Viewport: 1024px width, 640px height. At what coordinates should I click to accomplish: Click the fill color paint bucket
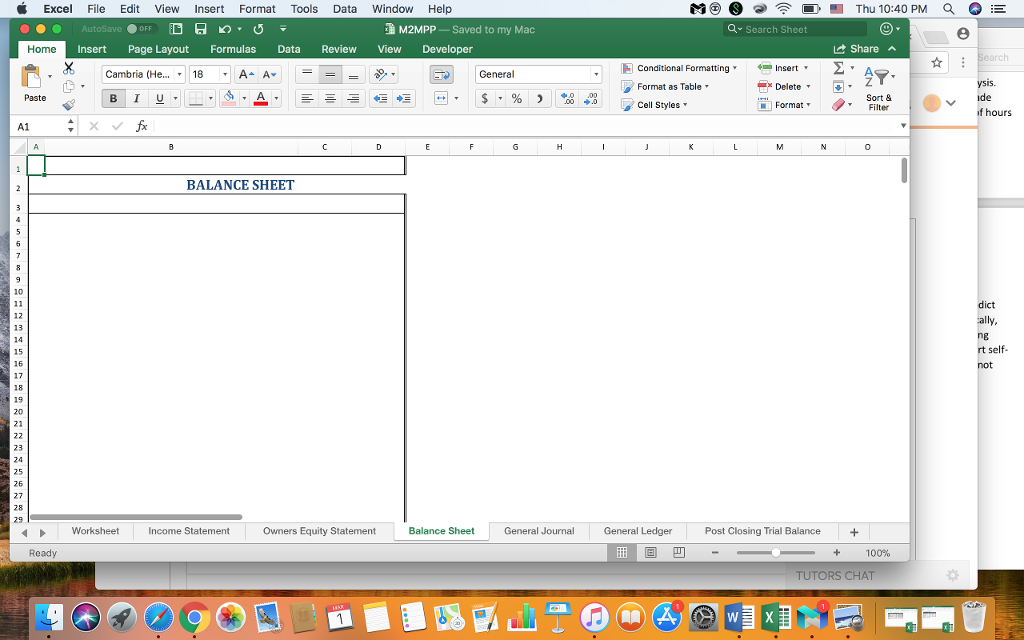pos(229,99)
